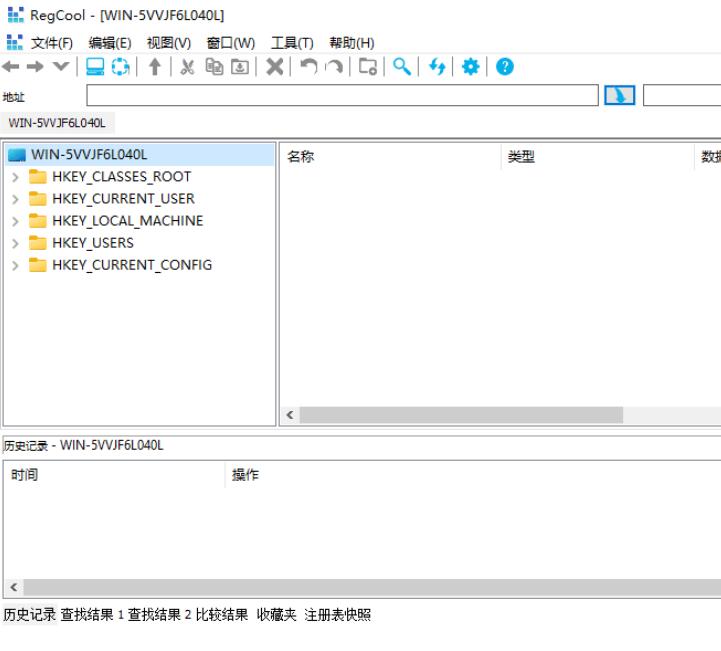
Task: Open the navigation history dropdown arrow
Action: [x=61, y=66]
